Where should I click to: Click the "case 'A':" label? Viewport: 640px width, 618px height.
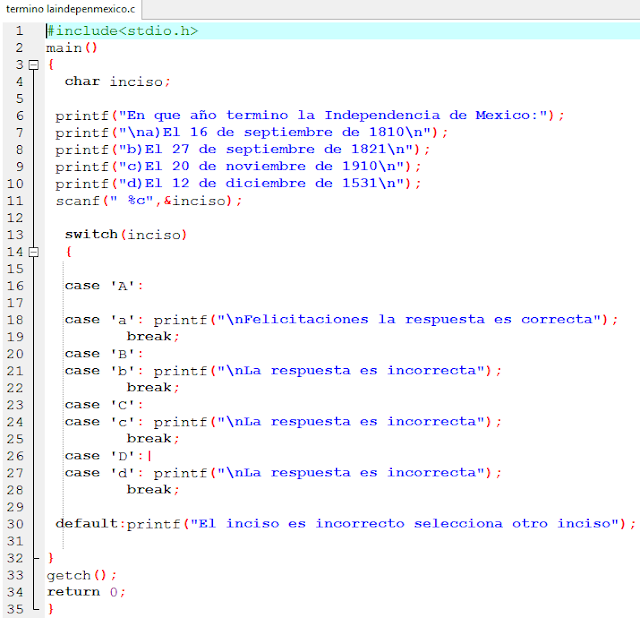(x=104, y=286)
